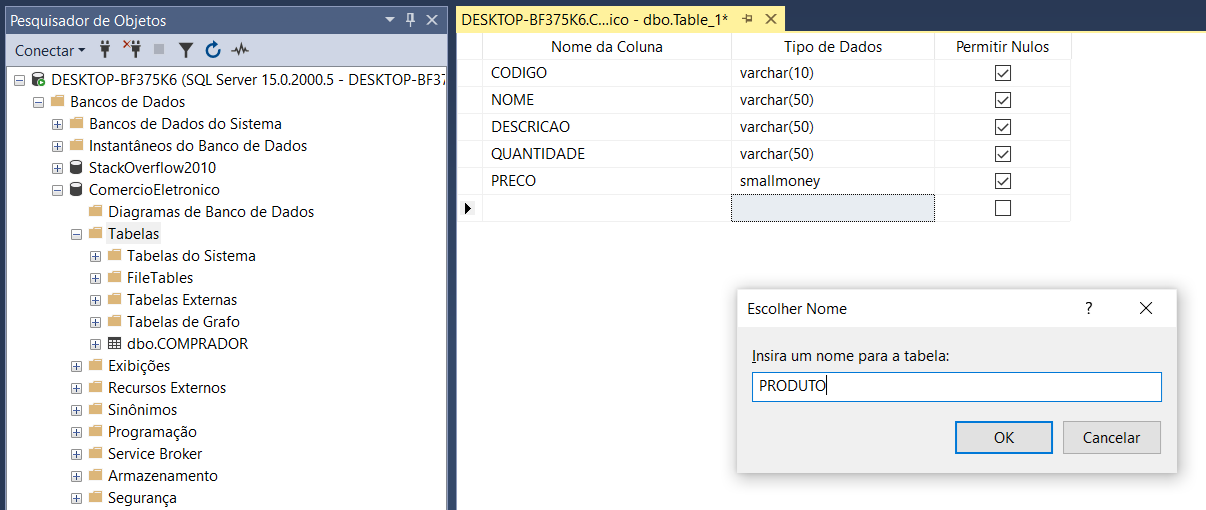
Task: Expand the StackOverflow2010 database node
Action: click(x=57, y=167)
